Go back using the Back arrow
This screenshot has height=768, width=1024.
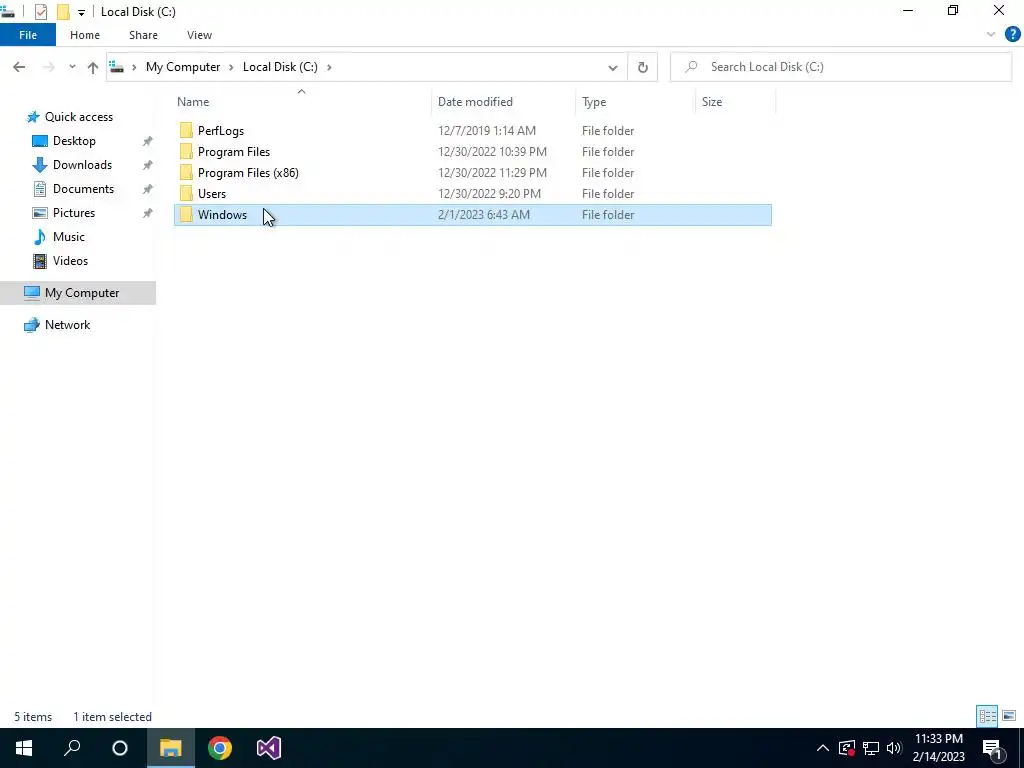19,67
